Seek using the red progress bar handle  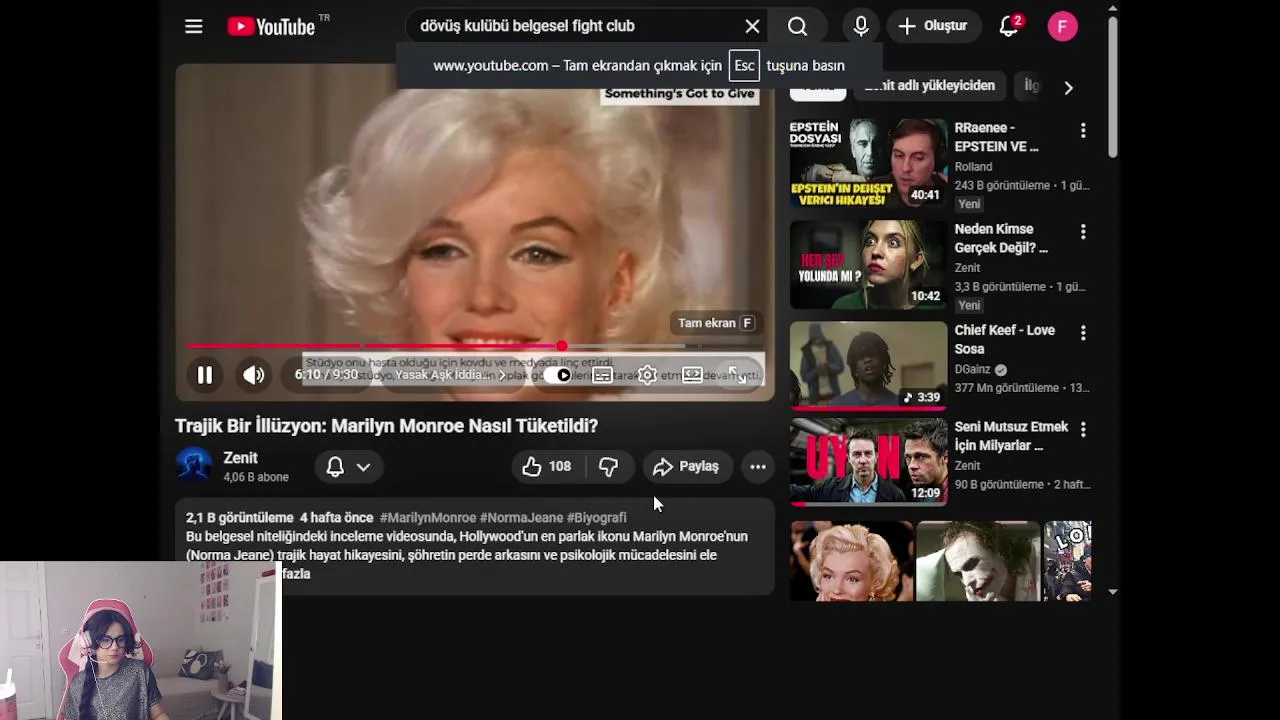[x=562, y=346]
